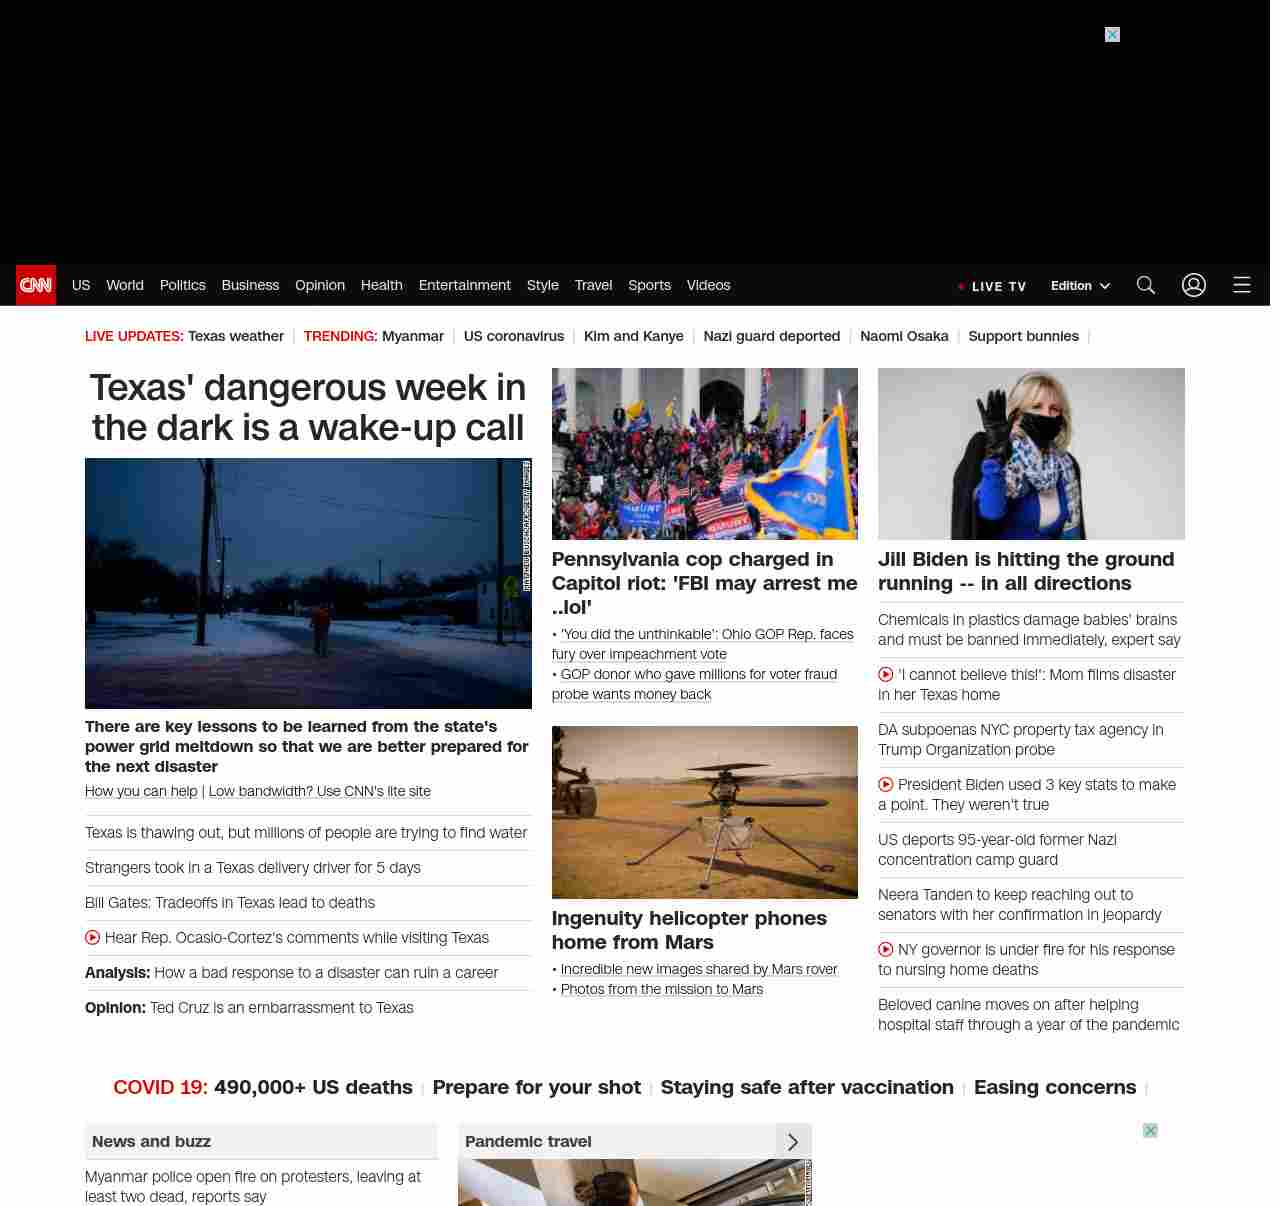
Task: Go to the Entertainment section
Action: pos(464,285)
